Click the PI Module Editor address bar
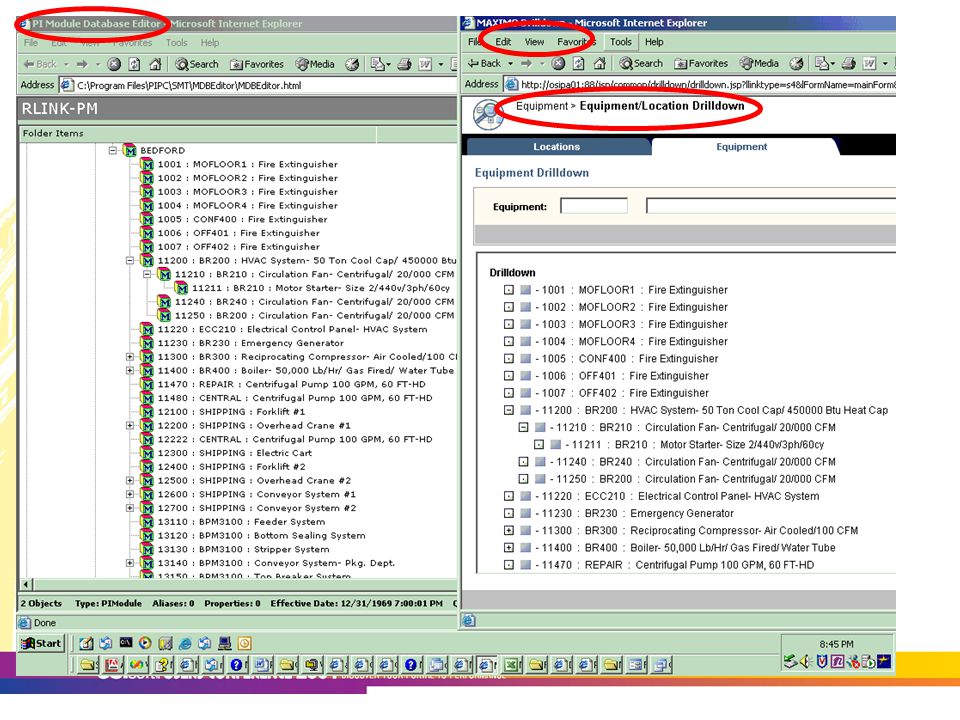This screenshot has height=720, width=960. click(258, 85)
